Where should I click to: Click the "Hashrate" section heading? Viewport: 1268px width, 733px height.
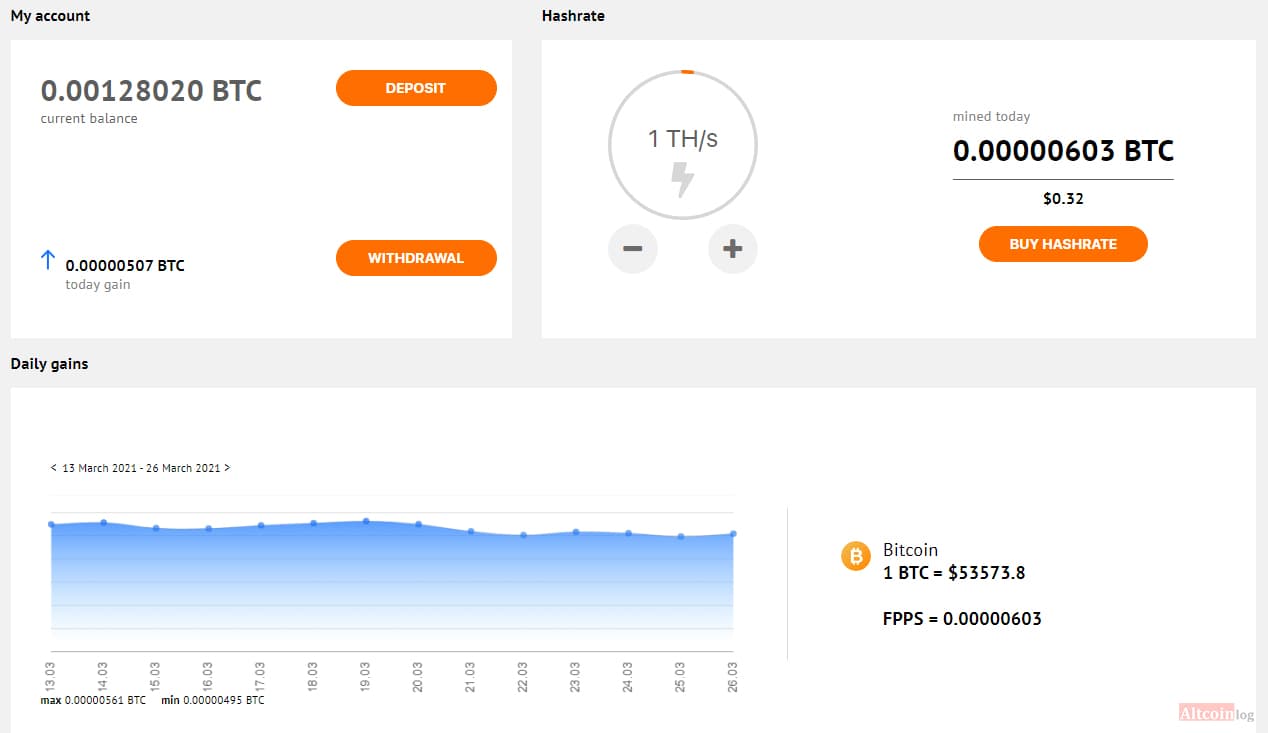(573, 16)
